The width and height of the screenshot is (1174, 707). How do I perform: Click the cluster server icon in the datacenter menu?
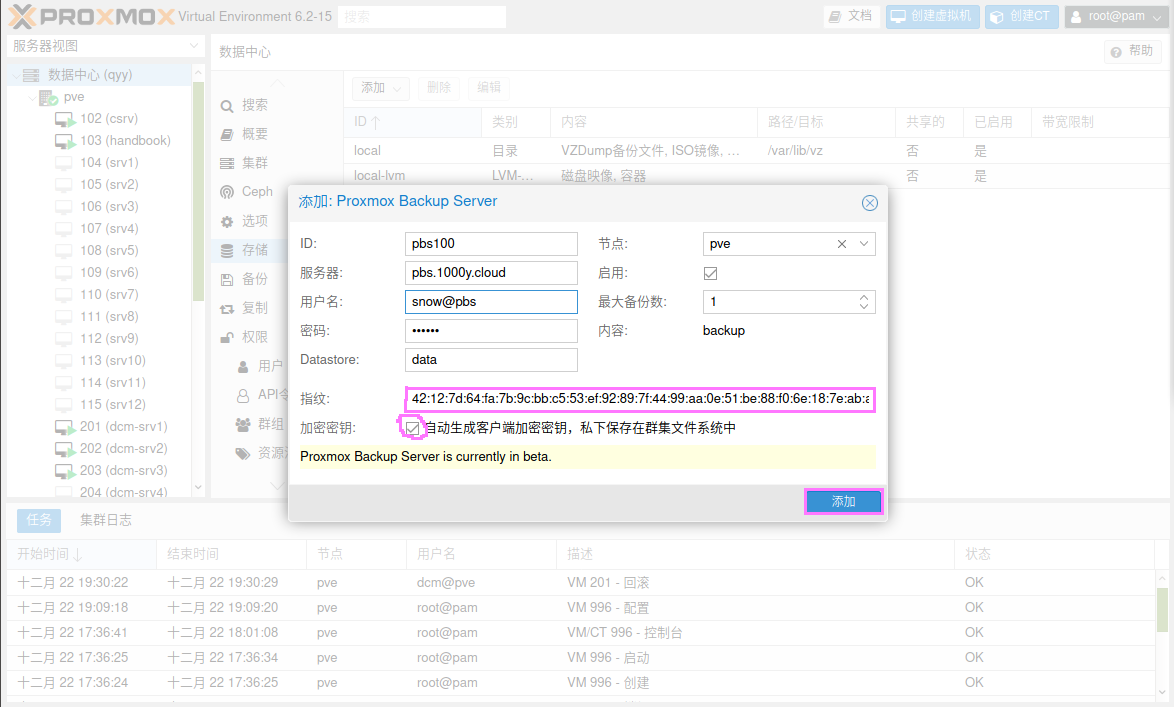[227, 163]
